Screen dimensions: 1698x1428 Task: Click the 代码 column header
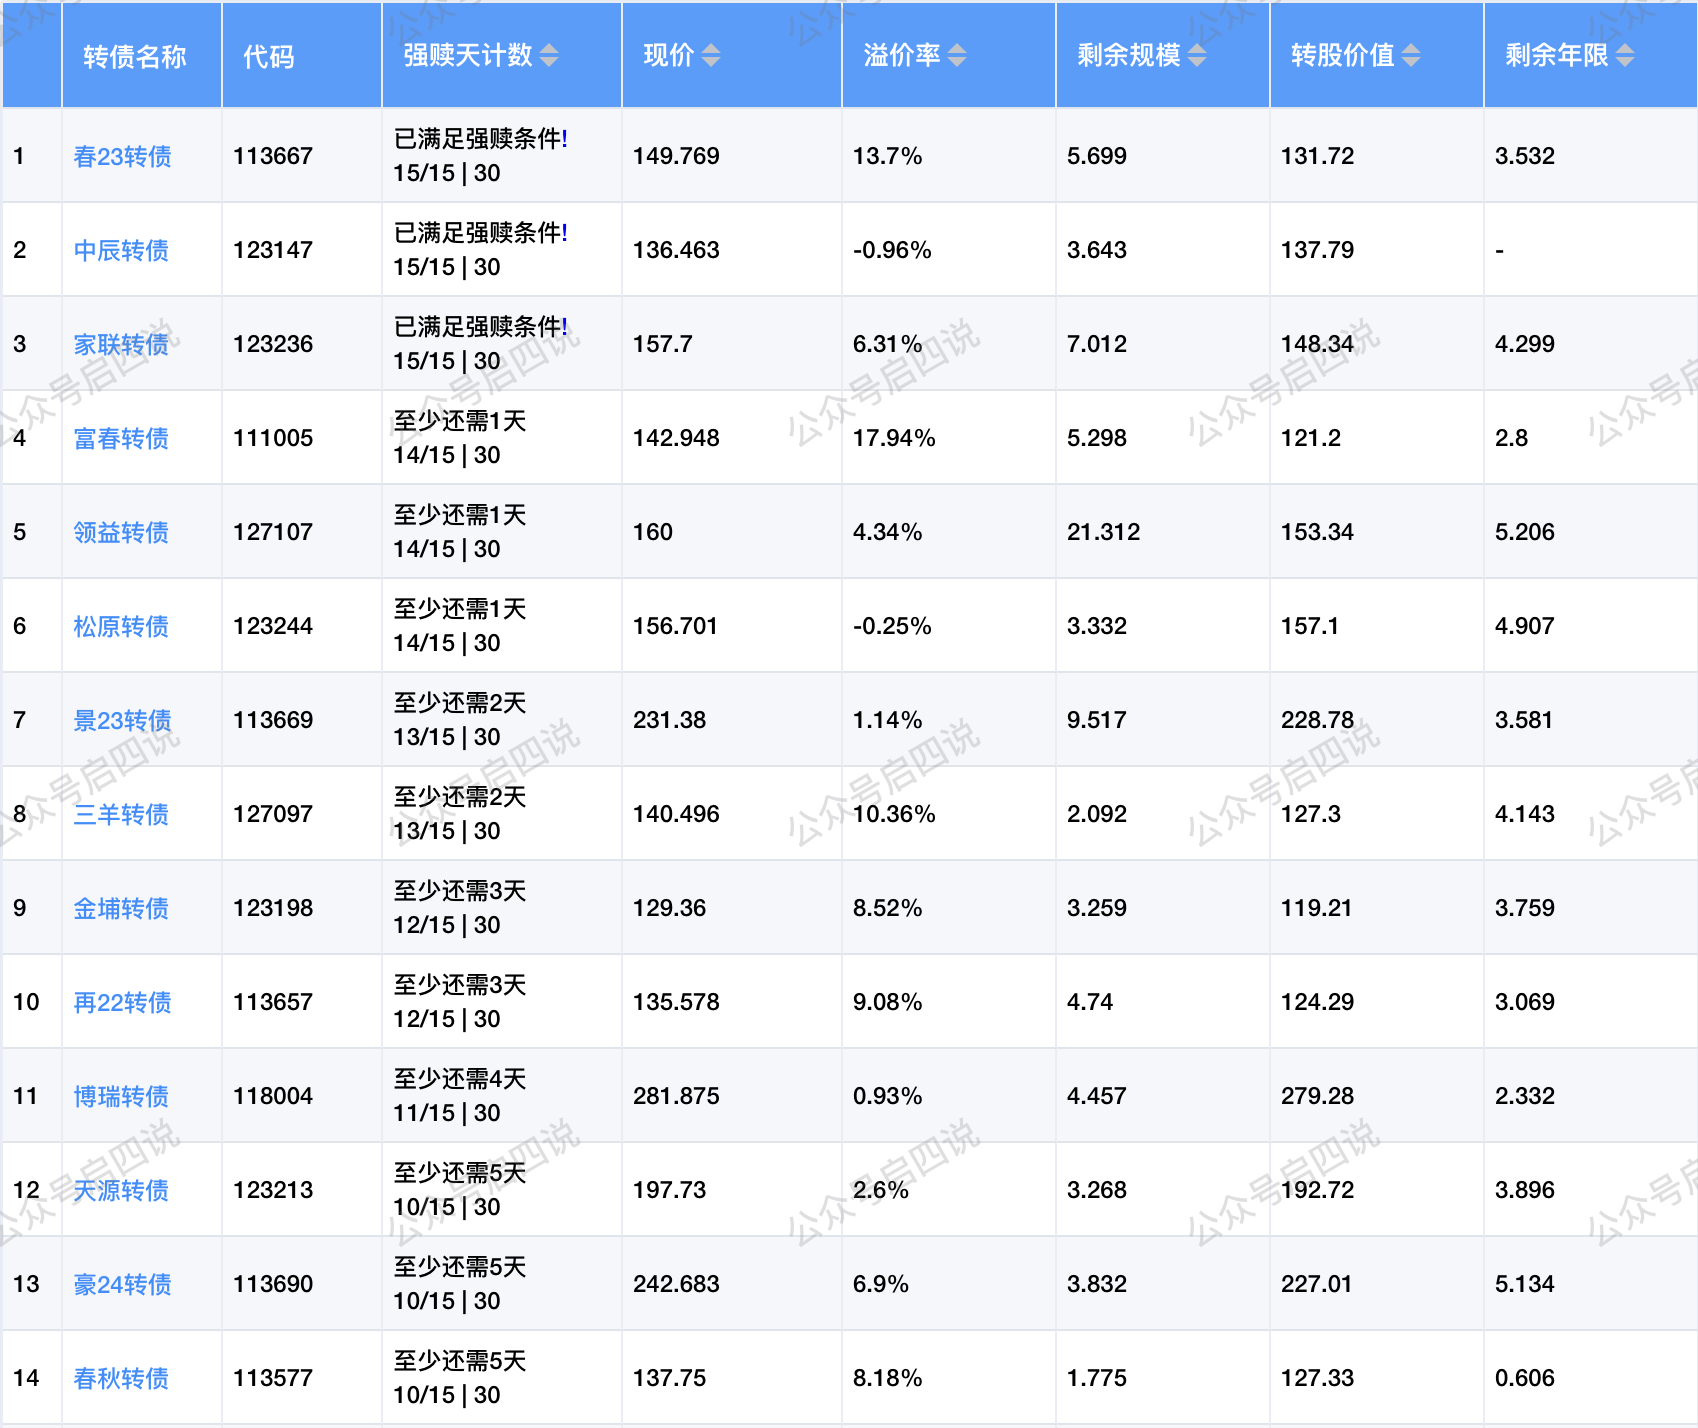(x=269, y=56)
